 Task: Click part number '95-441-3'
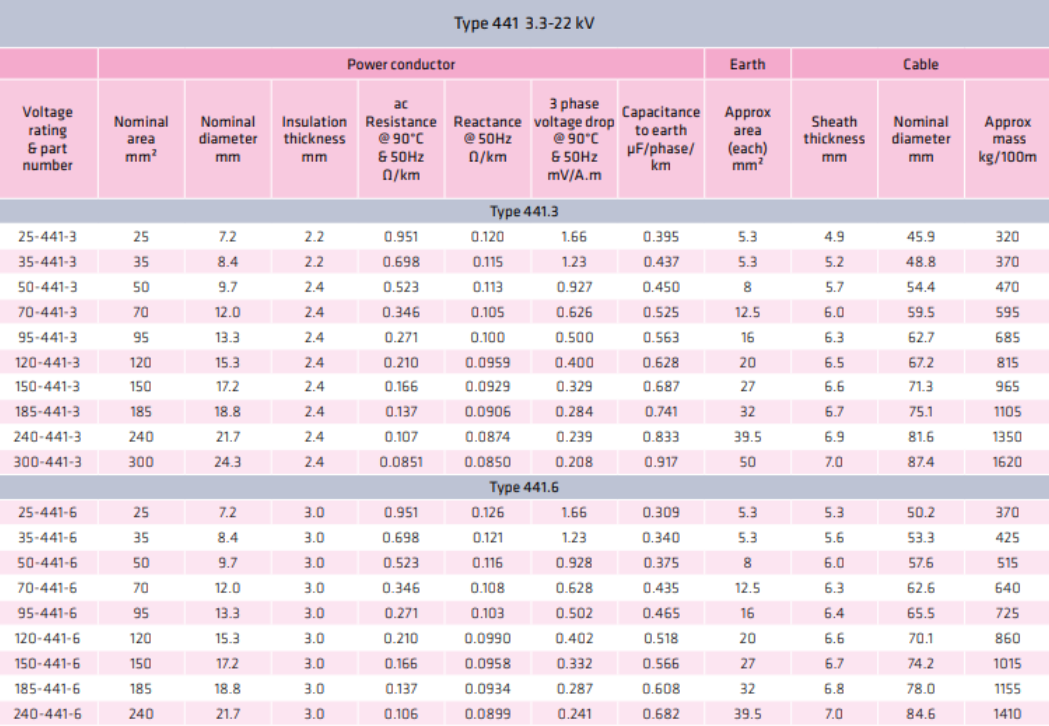click(x=47, y=337)
